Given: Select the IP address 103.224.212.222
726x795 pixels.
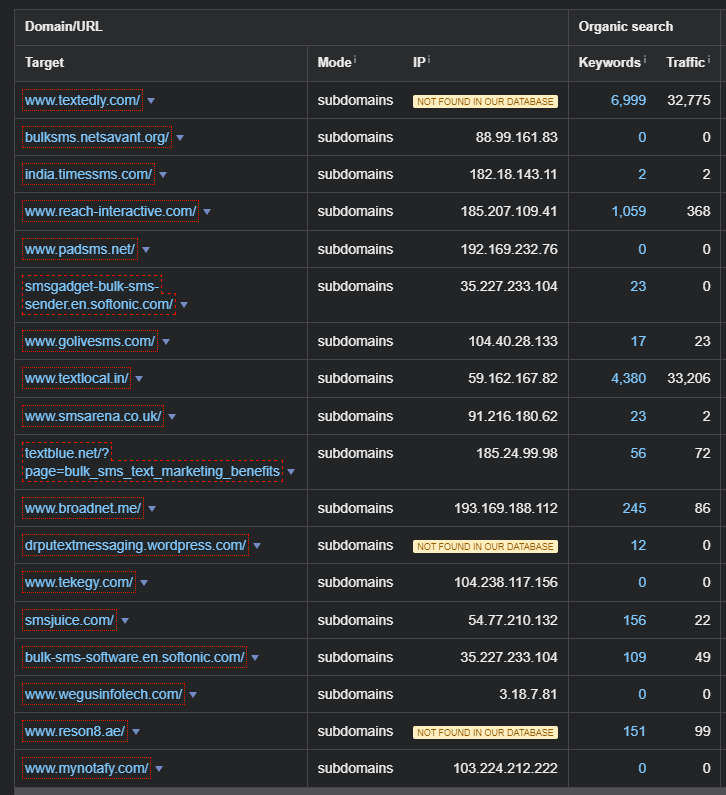Looking at the screenshot, I should click(x=505, y=769).
